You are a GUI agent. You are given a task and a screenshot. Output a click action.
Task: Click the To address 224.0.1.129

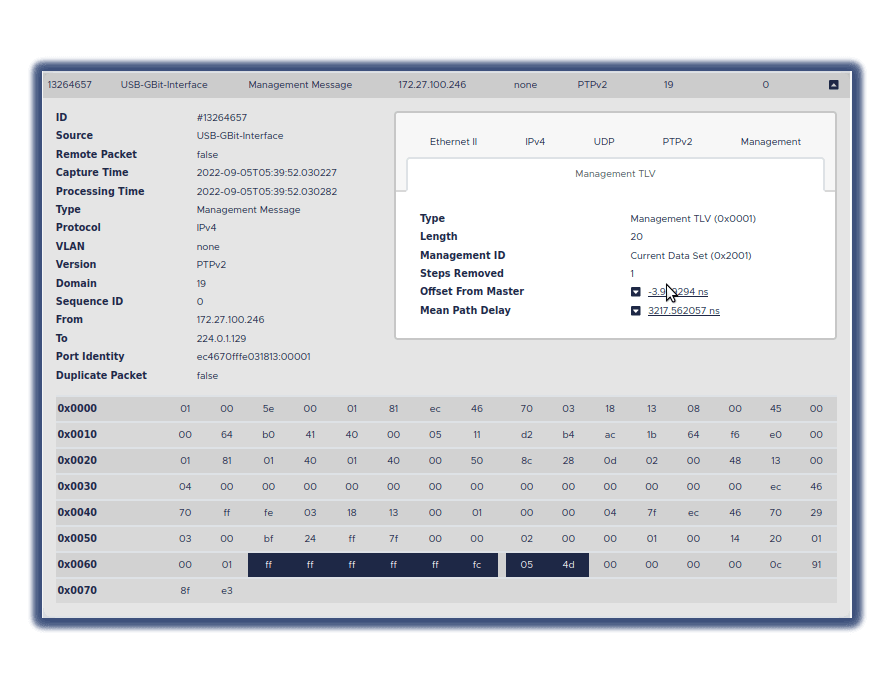click(221, 339)
